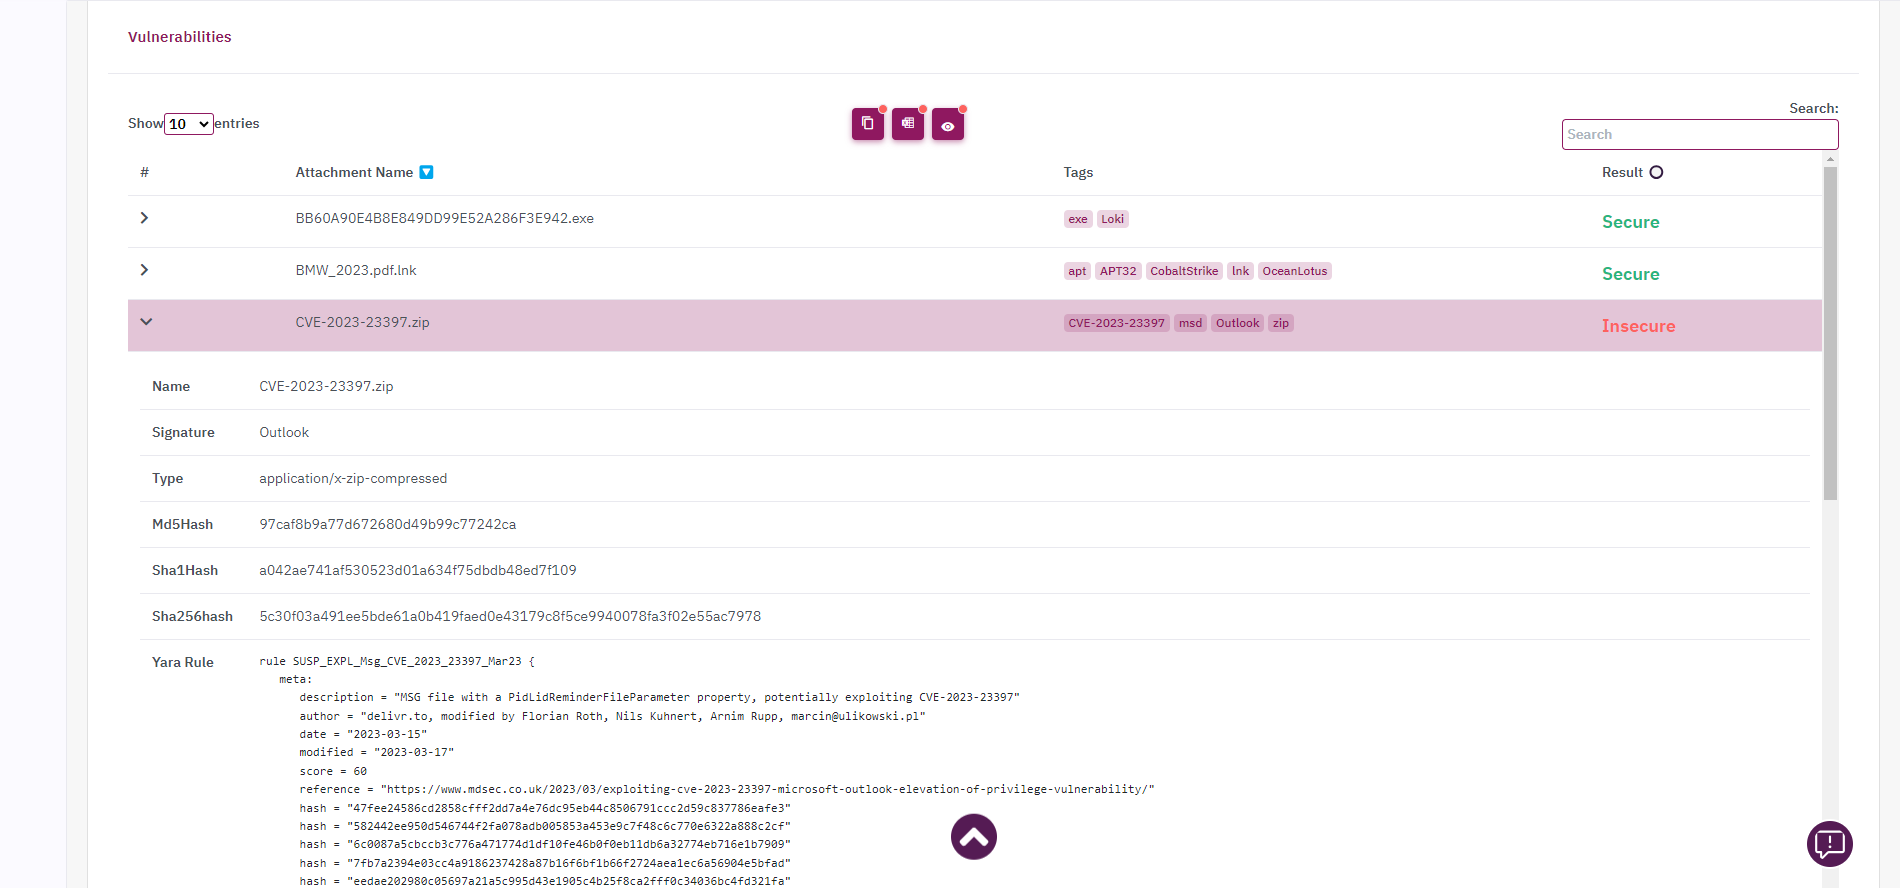Click Secure result for BB60A90E exe row
The height and width of the screenshot is (888, 1900).
coord(1630,222)
